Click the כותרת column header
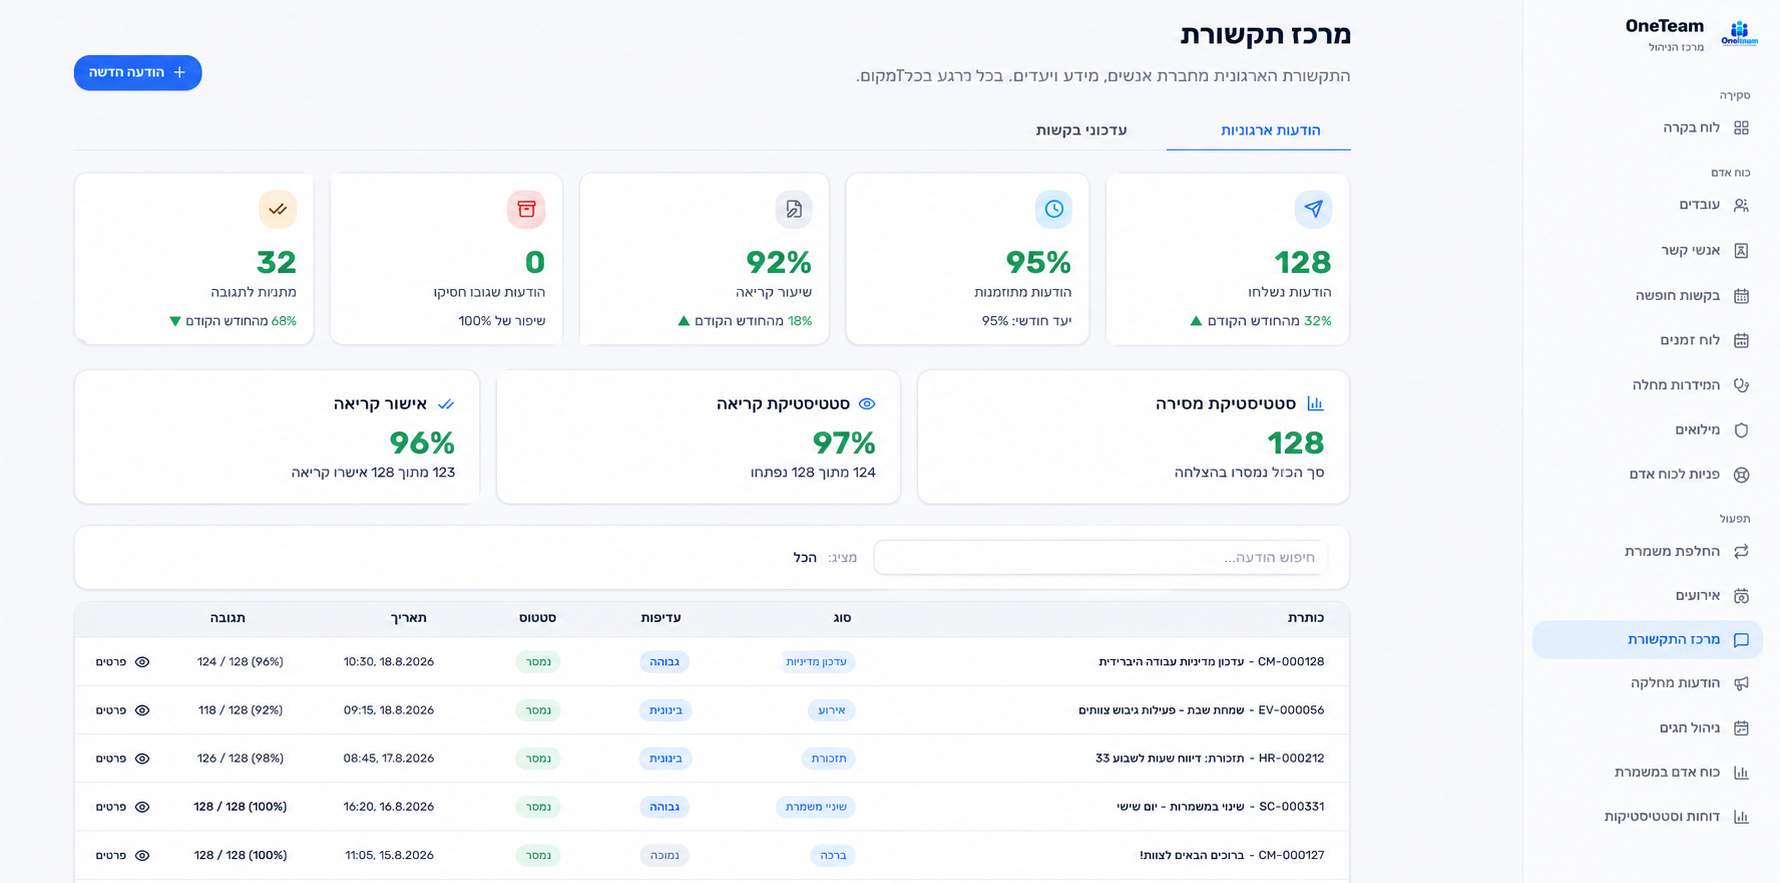 (x=1305, y=618)
